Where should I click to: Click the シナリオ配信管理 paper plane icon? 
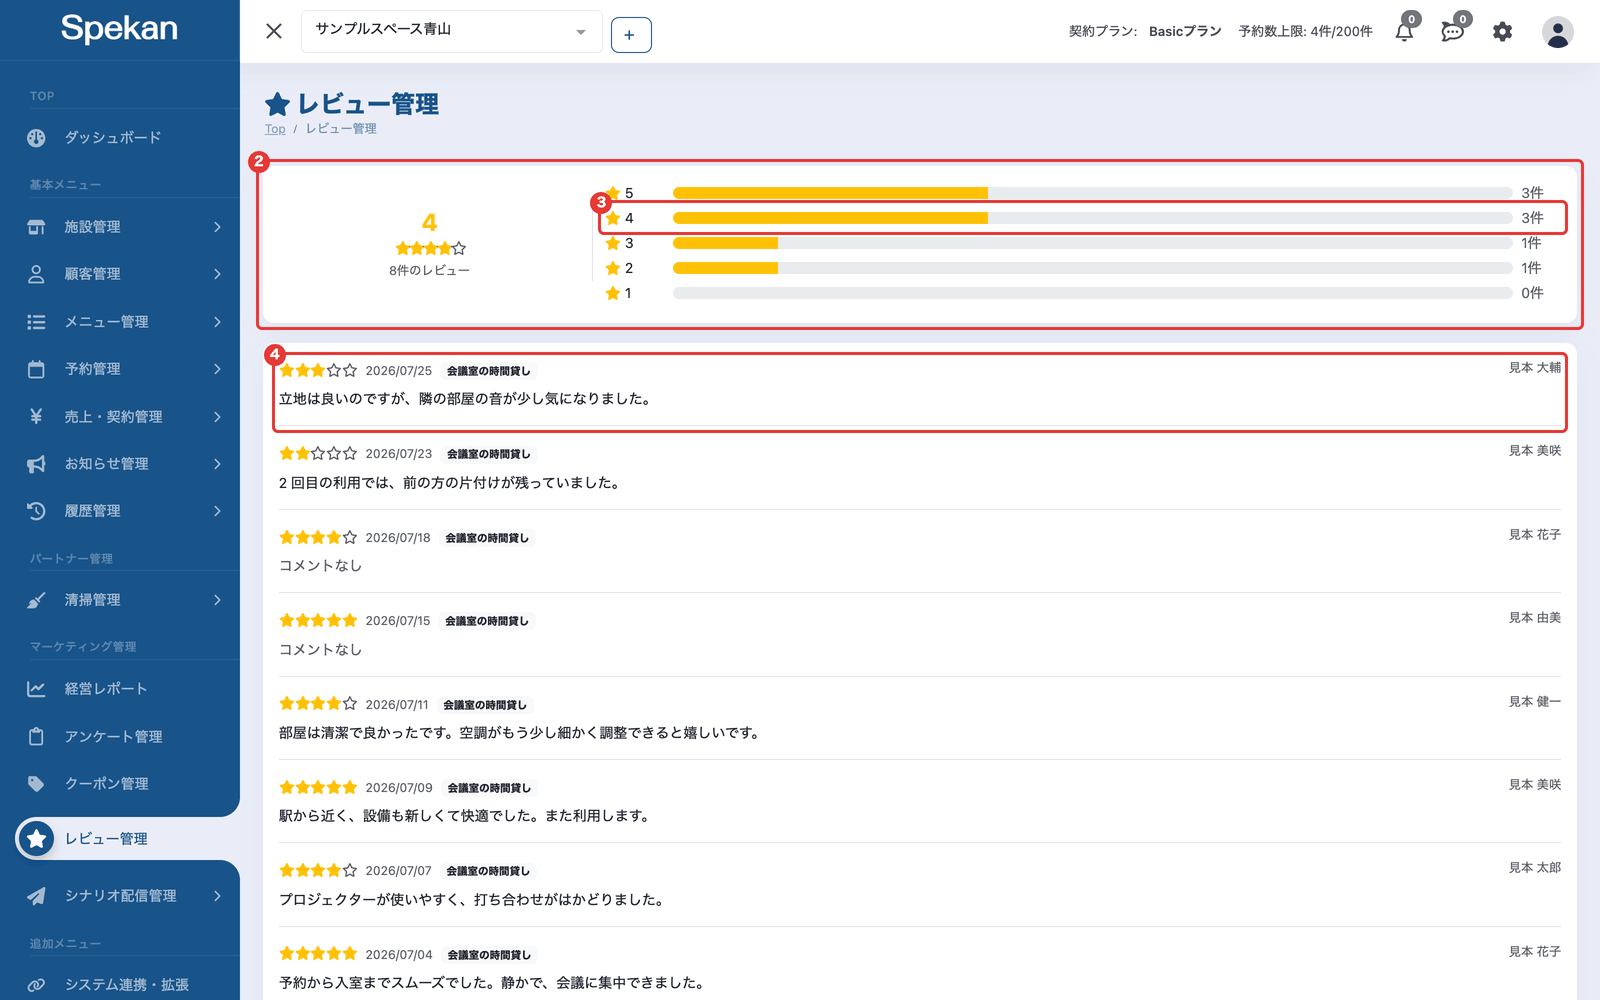[36, 896]
